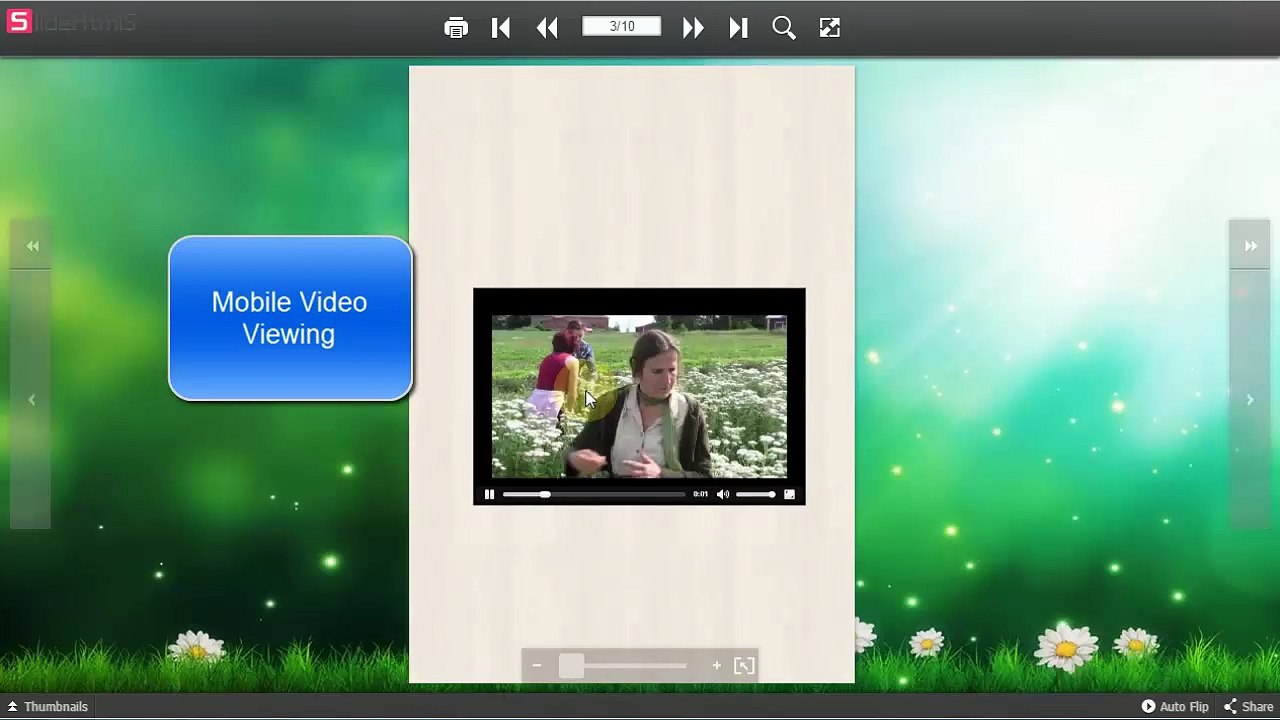Click left side double-arrow first page

pos(33,246)
